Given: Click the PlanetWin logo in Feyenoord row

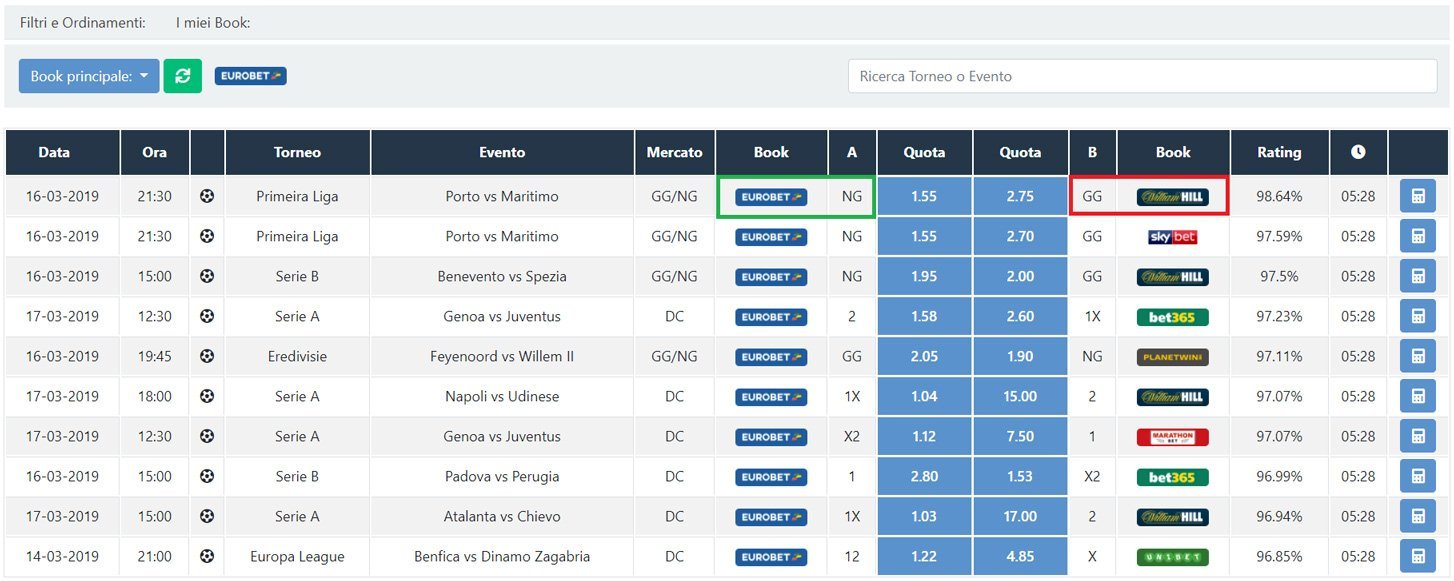Looking at the screenshot, I should (x=1172, y=357).
